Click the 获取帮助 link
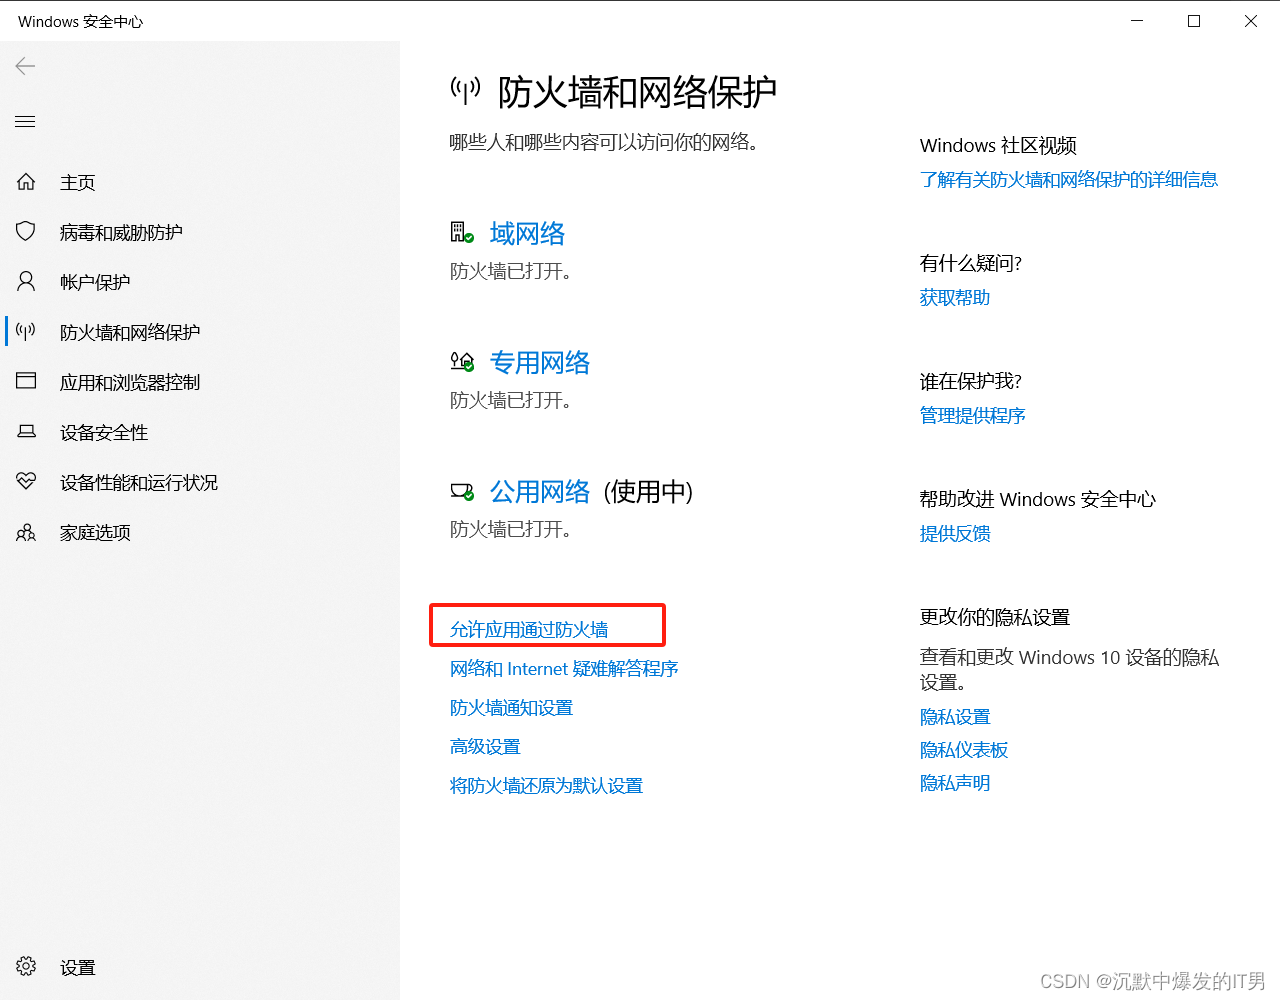The height and width of the screenshot is (1000, 1280). (955, 297)
